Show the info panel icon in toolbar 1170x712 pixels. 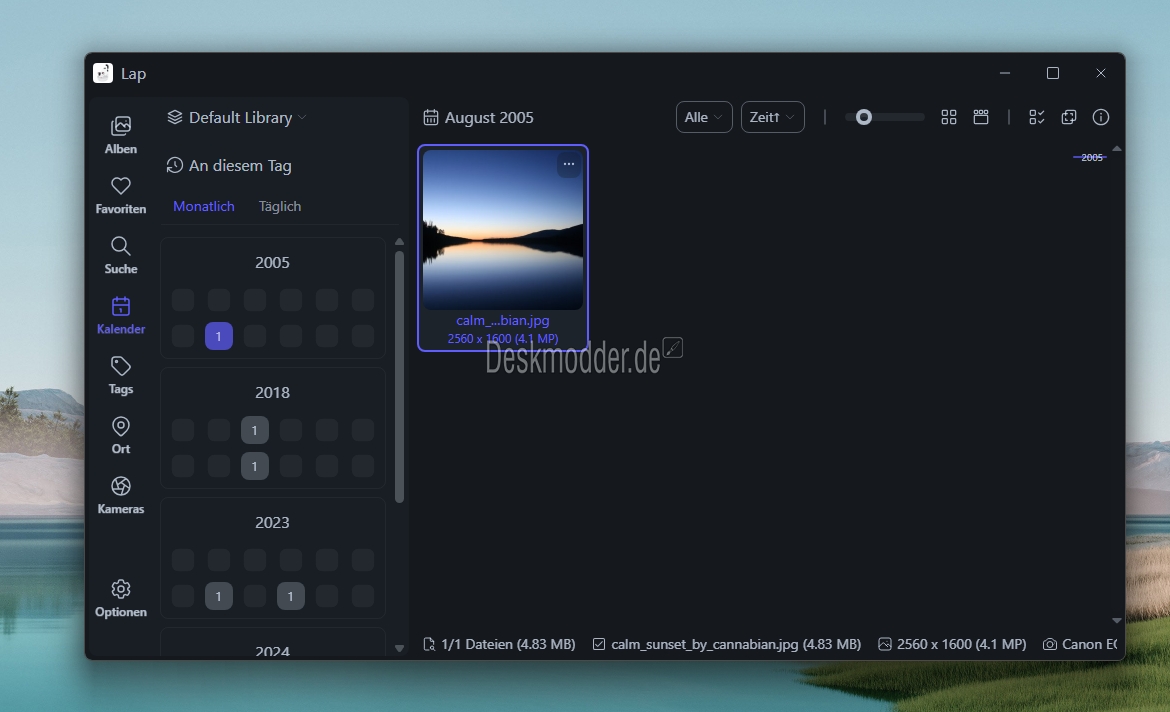click(x=1101, y=117)
